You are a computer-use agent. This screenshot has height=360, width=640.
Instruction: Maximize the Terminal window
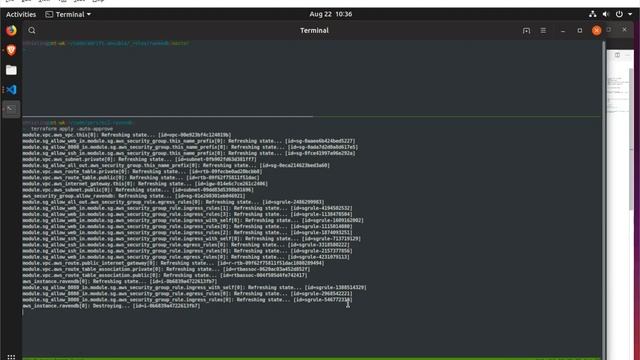click(580, 31)
